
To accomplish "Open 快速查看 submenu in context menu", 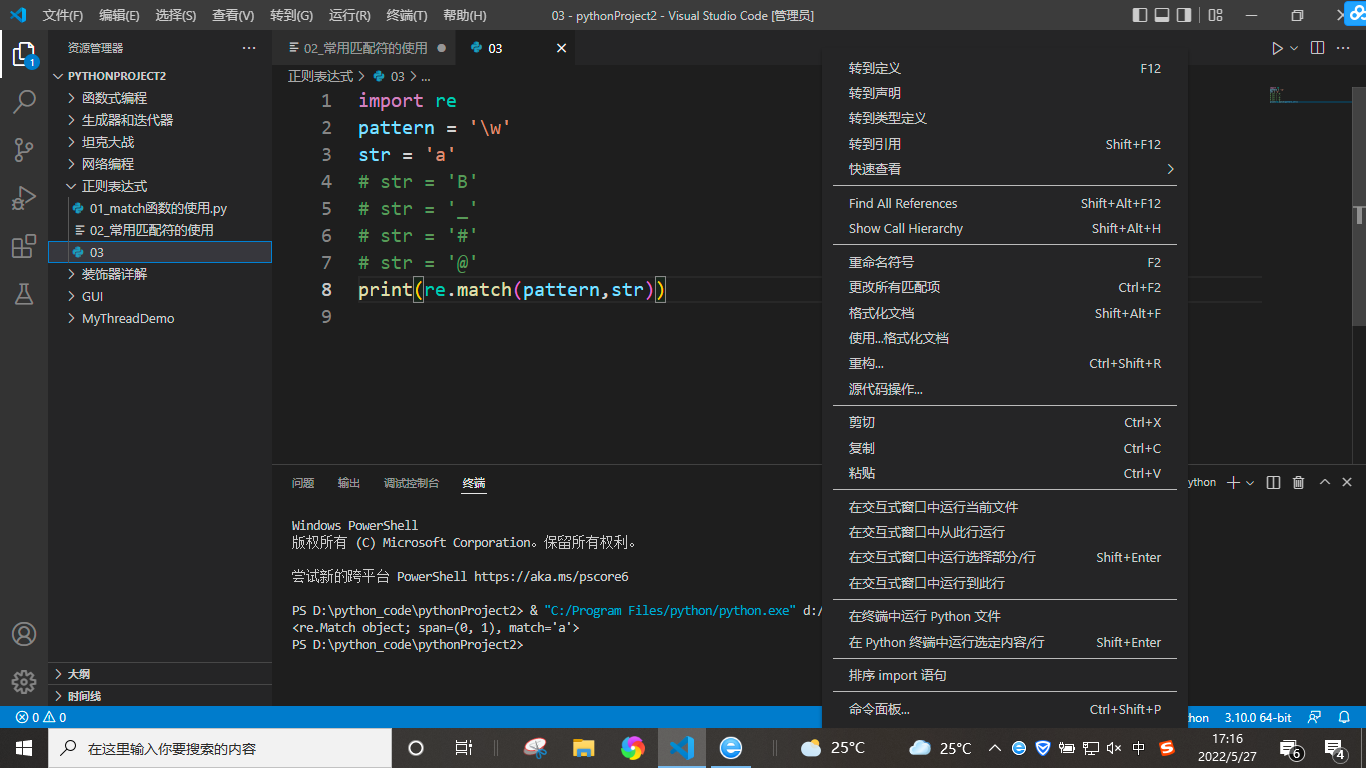I will click(1005, 169).
